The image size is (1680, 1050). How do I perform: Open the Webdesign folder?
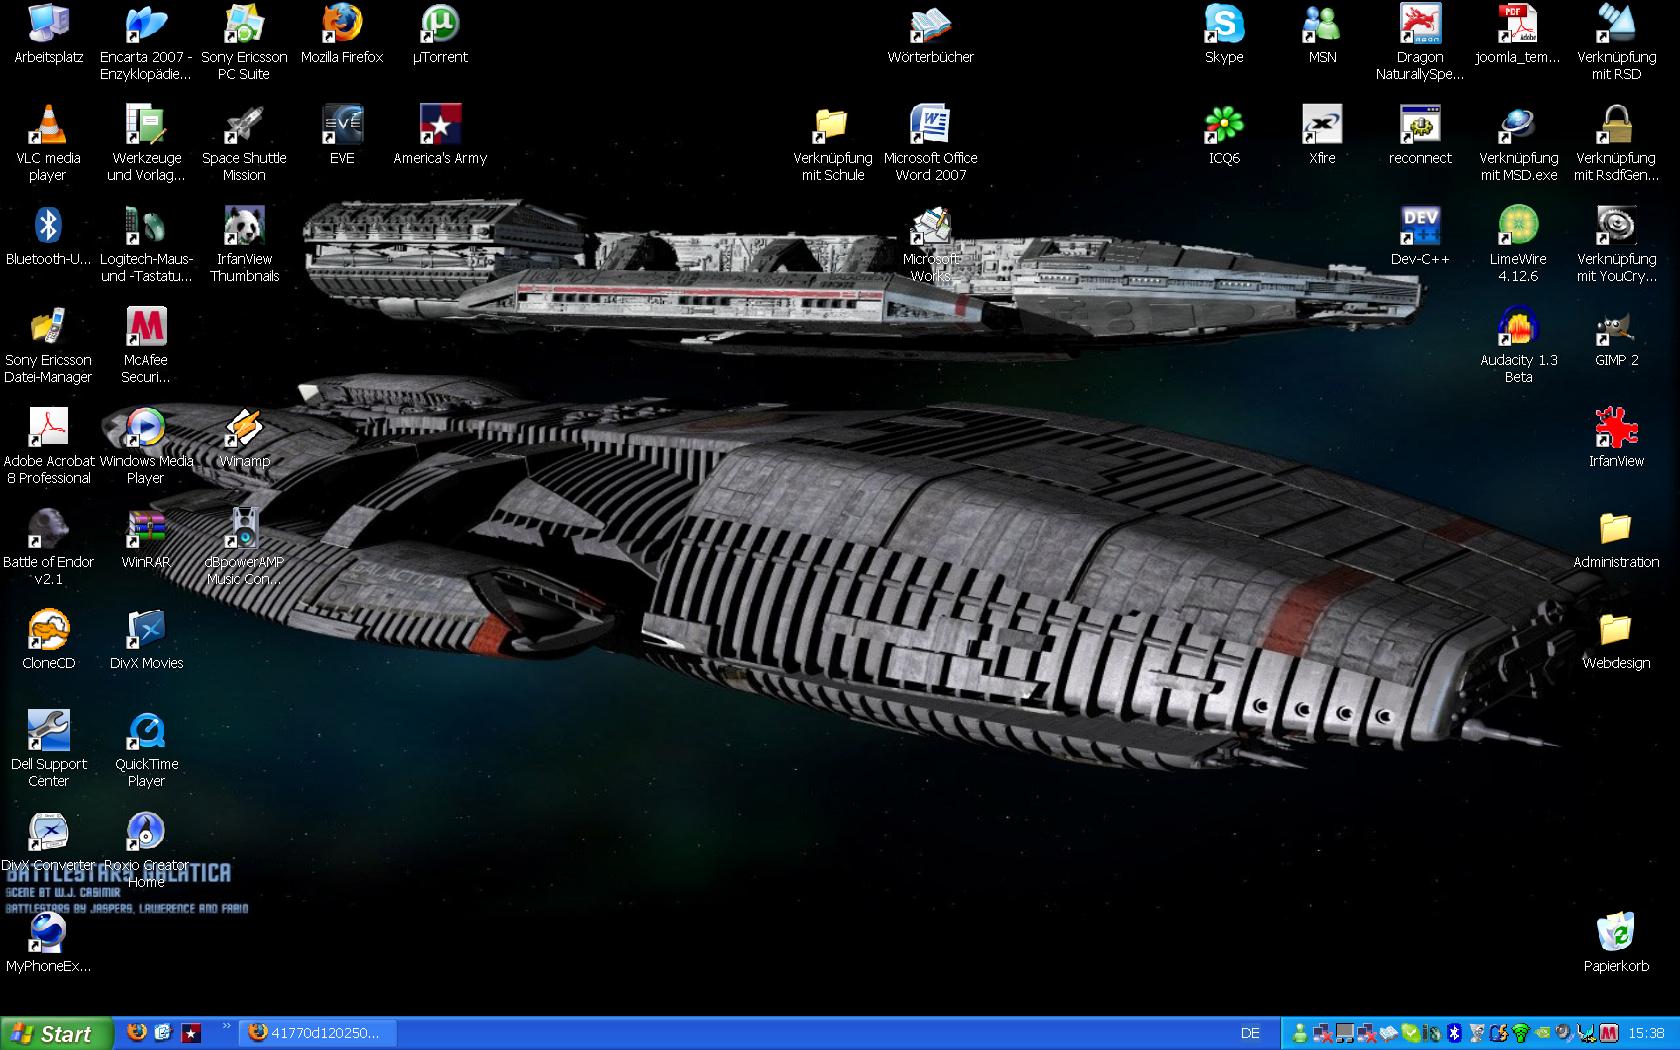1616,631
